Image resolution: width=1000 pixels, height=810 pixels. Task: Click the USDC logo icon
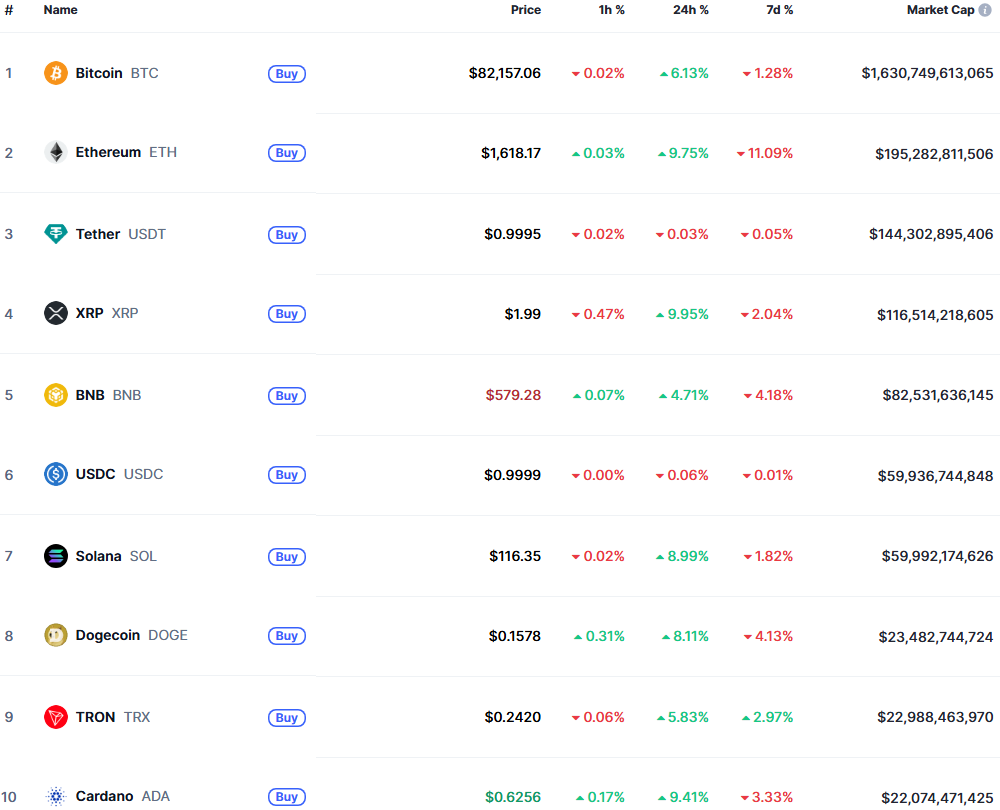point(56,474)
